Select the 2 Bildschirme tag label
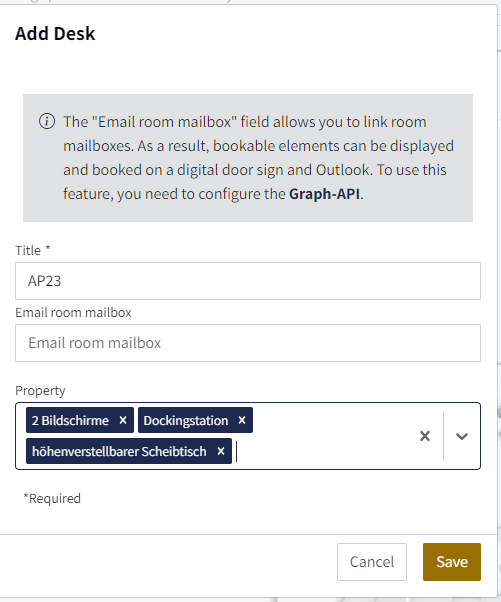Viewport: 501px width, 602px height. coord(70,420)
